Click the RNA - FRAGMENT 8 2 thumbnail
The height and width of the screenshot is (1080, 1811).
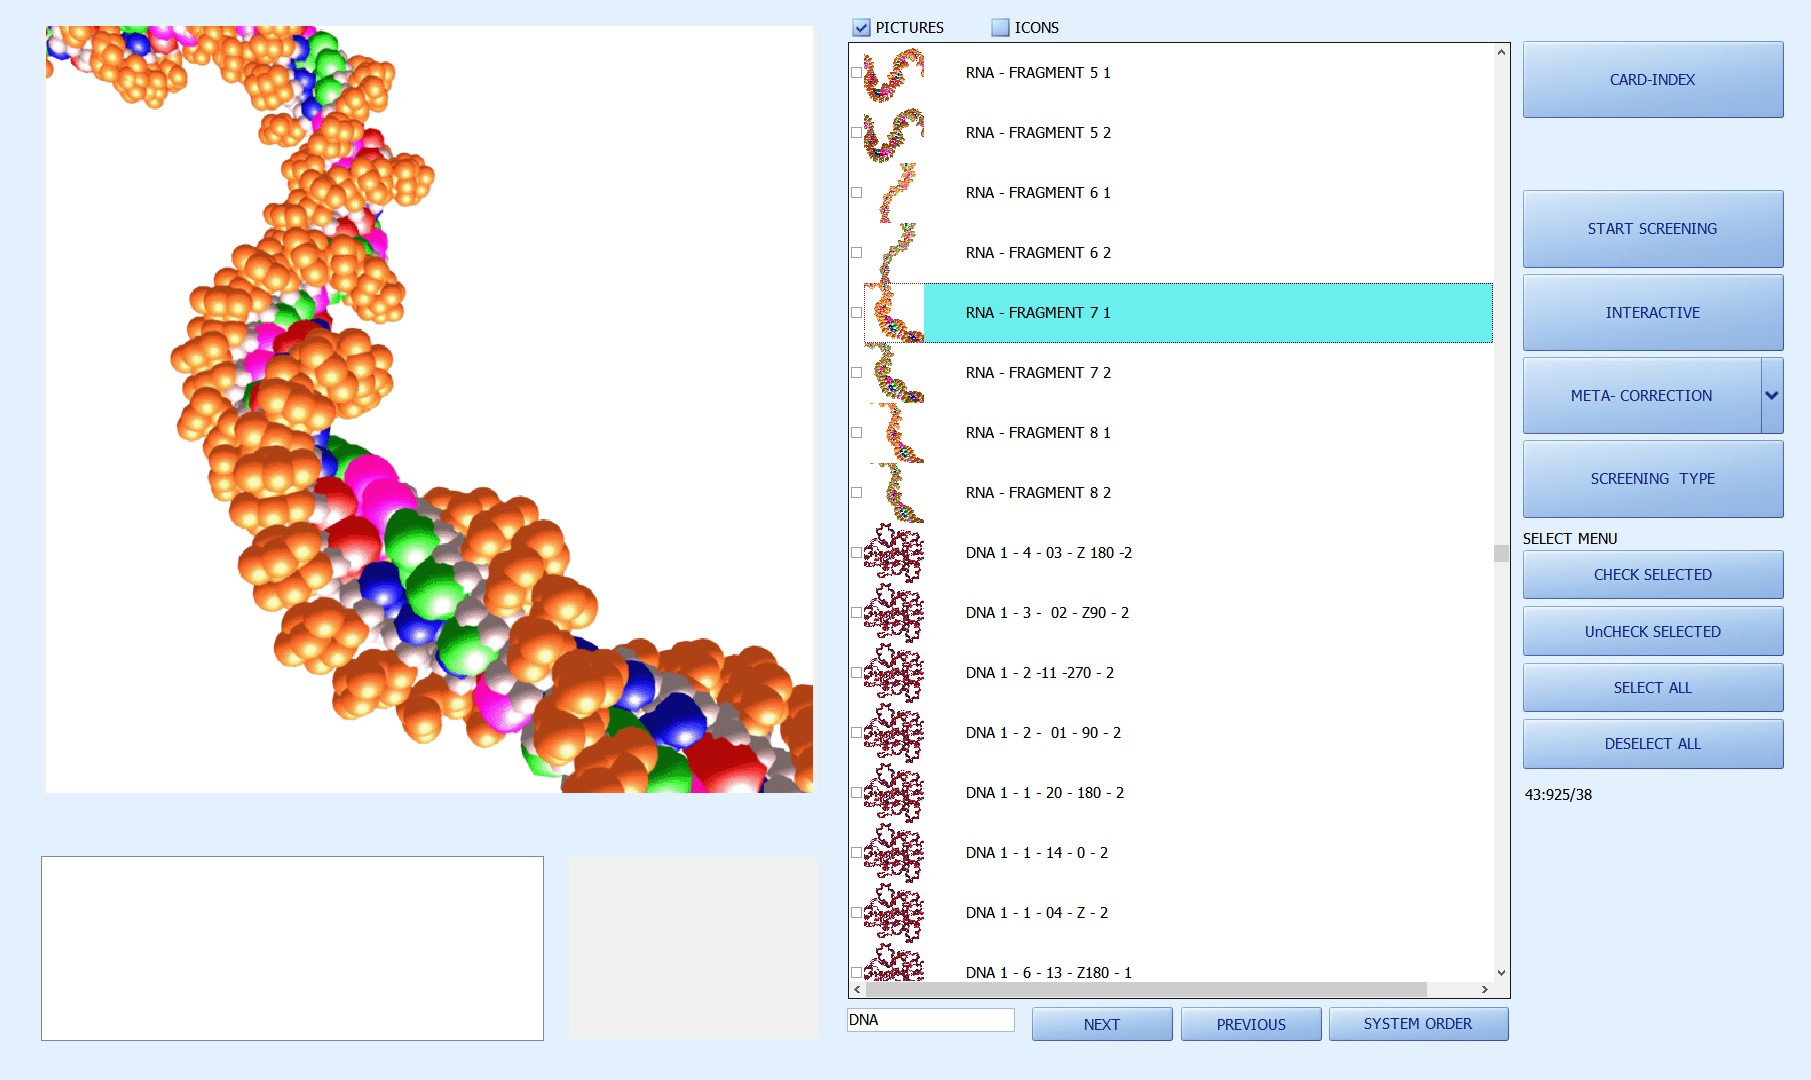pyautogui.click(x=894, y=493)
